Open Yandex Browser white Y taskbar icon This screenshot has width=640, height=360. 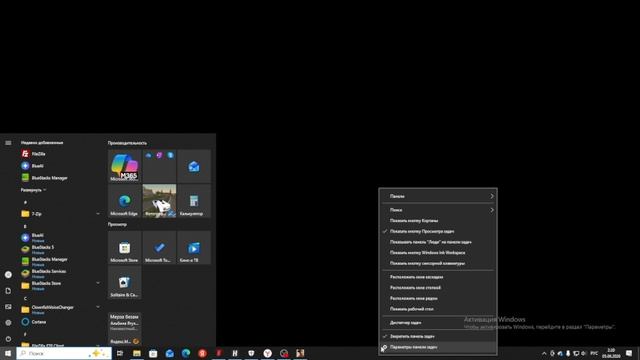pos(267,353)
